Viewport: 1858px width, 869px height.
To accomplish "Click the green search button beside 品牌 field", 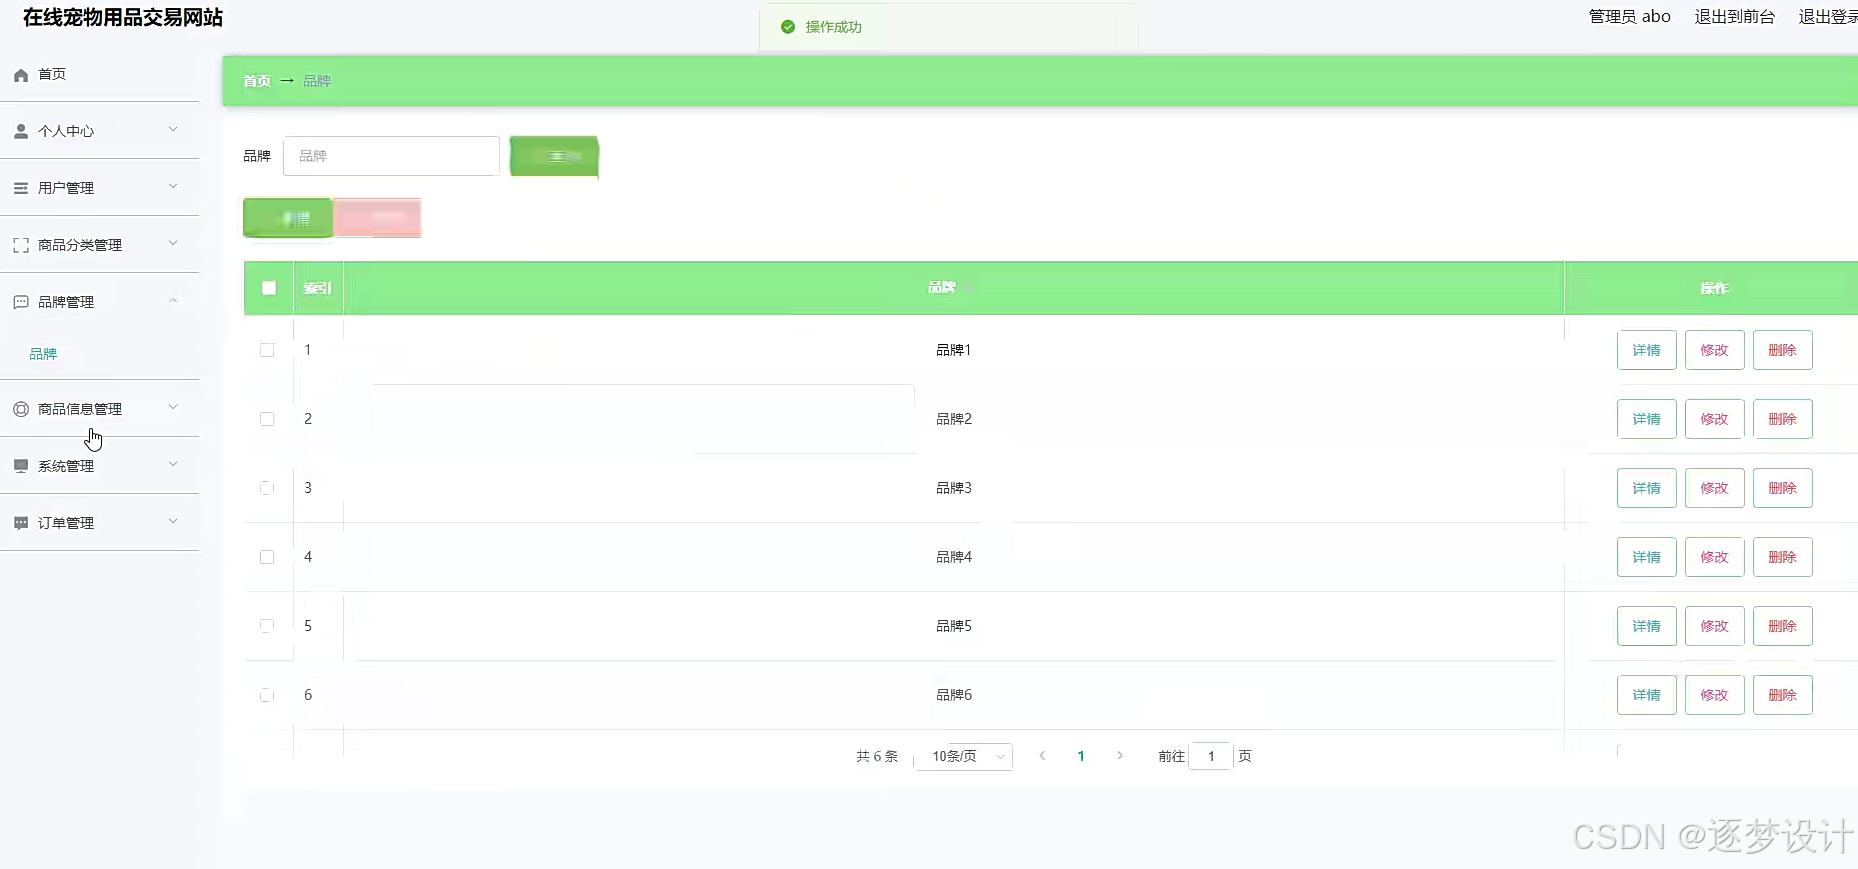I will 554,156.
